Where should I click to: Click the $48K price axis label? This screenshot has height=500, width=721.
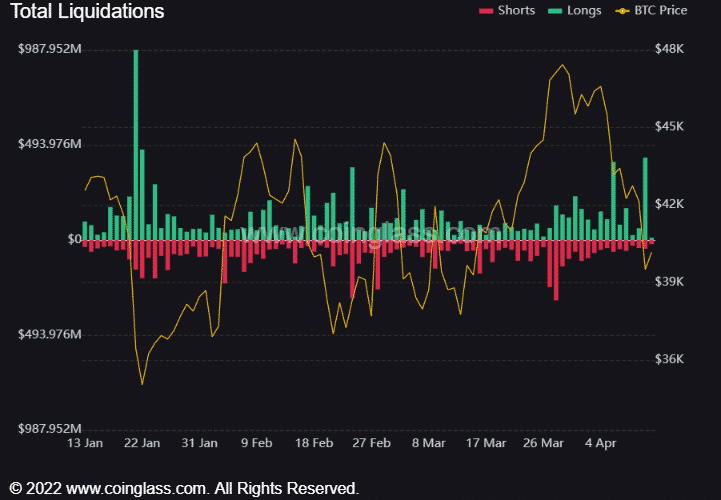point(670,49)
